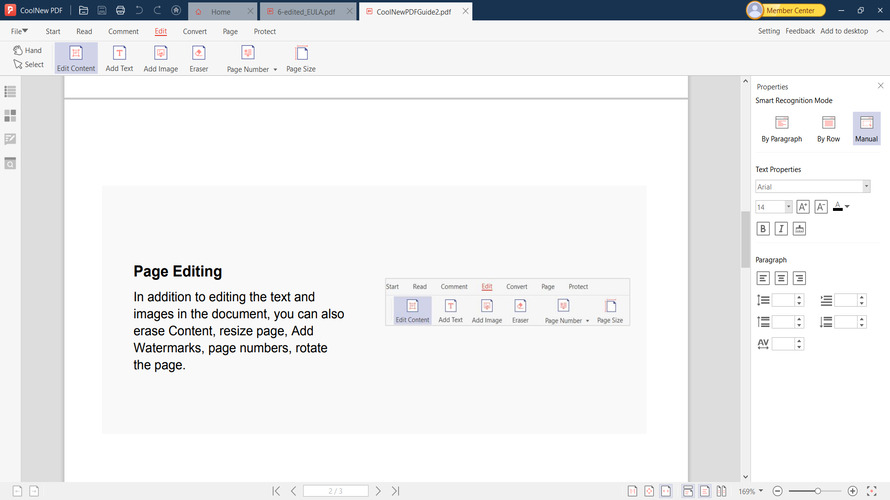
Task: Select By Paragraph recognition mode
Action: [x=782, y=128]
